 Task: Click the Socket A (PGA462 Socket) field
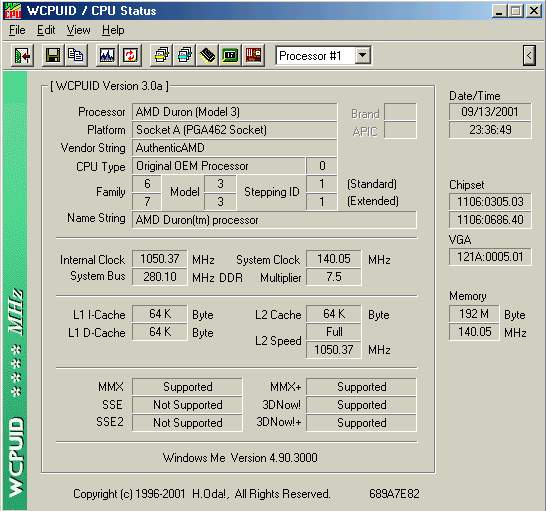coord(234,130)
